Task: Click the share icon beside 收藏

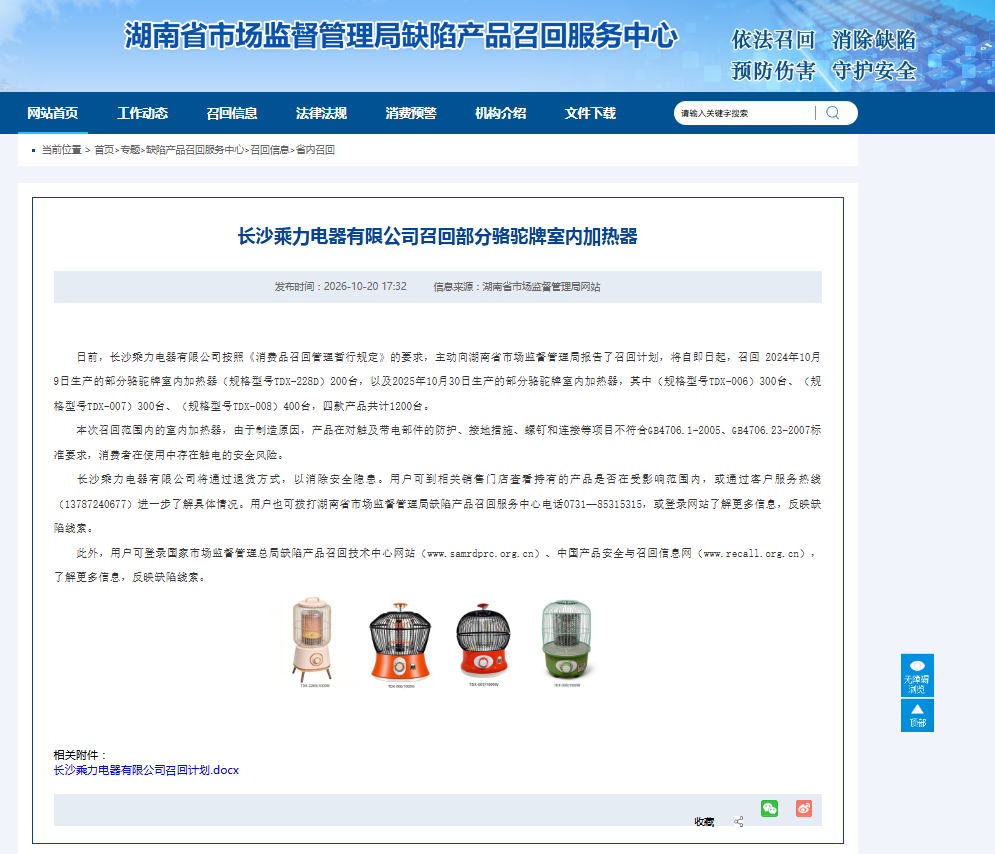Action: [x=739, y=822]
